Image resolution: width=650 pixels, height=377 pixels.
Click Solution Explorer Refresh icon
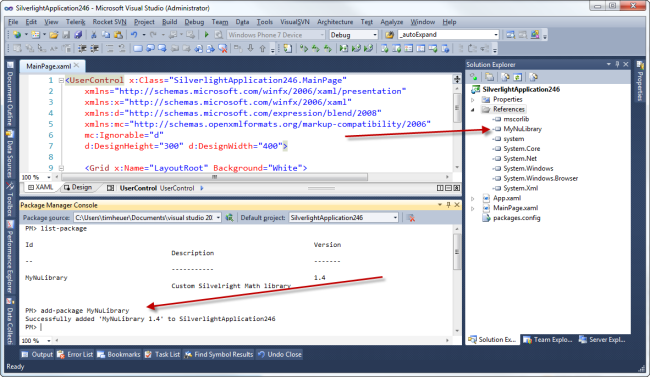tap(517, 77)
